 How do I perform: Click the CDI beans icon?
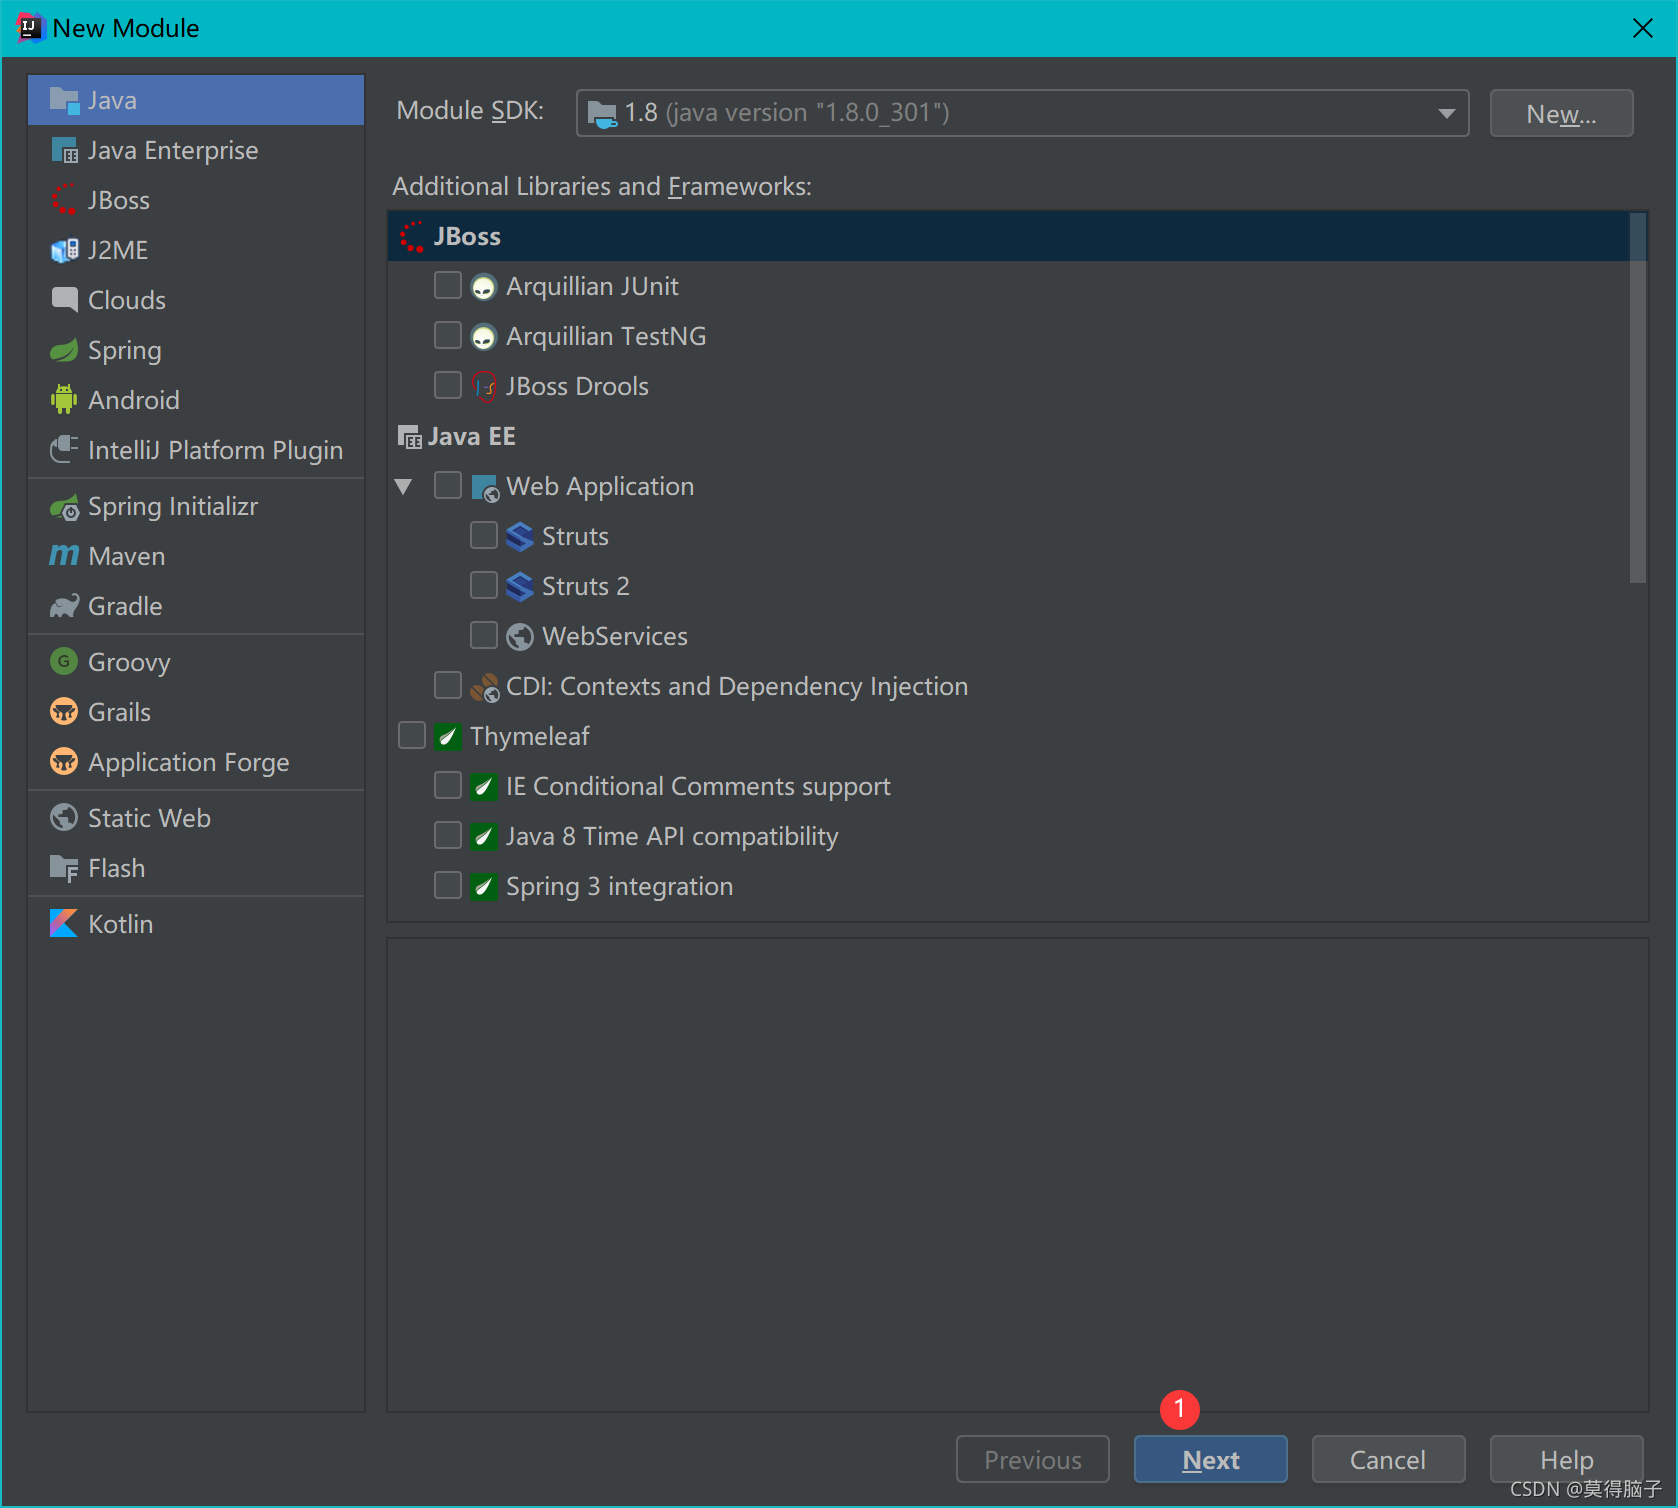[x=484, y=687]
